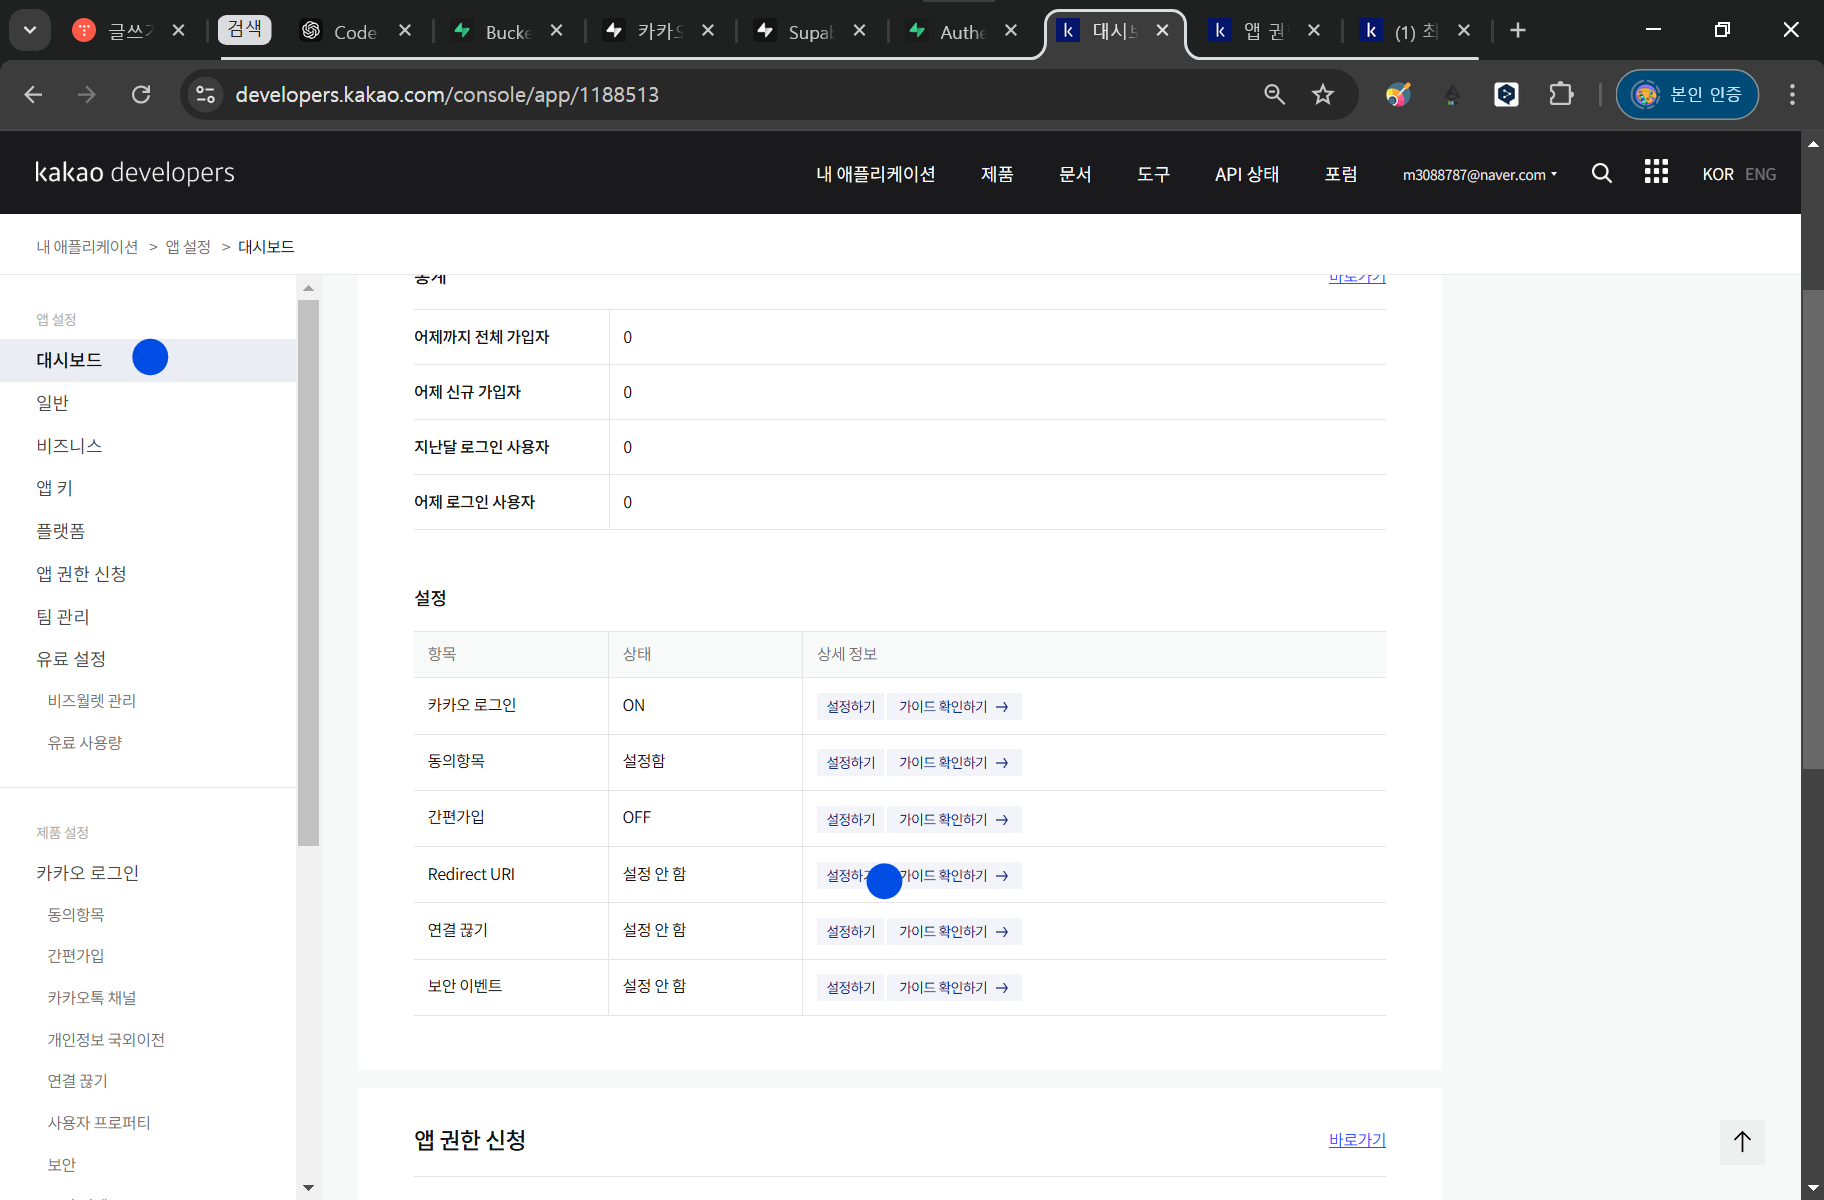Switch to the 앱 권 tab
The image size is (1824, 1200).
coord(1265,31)
